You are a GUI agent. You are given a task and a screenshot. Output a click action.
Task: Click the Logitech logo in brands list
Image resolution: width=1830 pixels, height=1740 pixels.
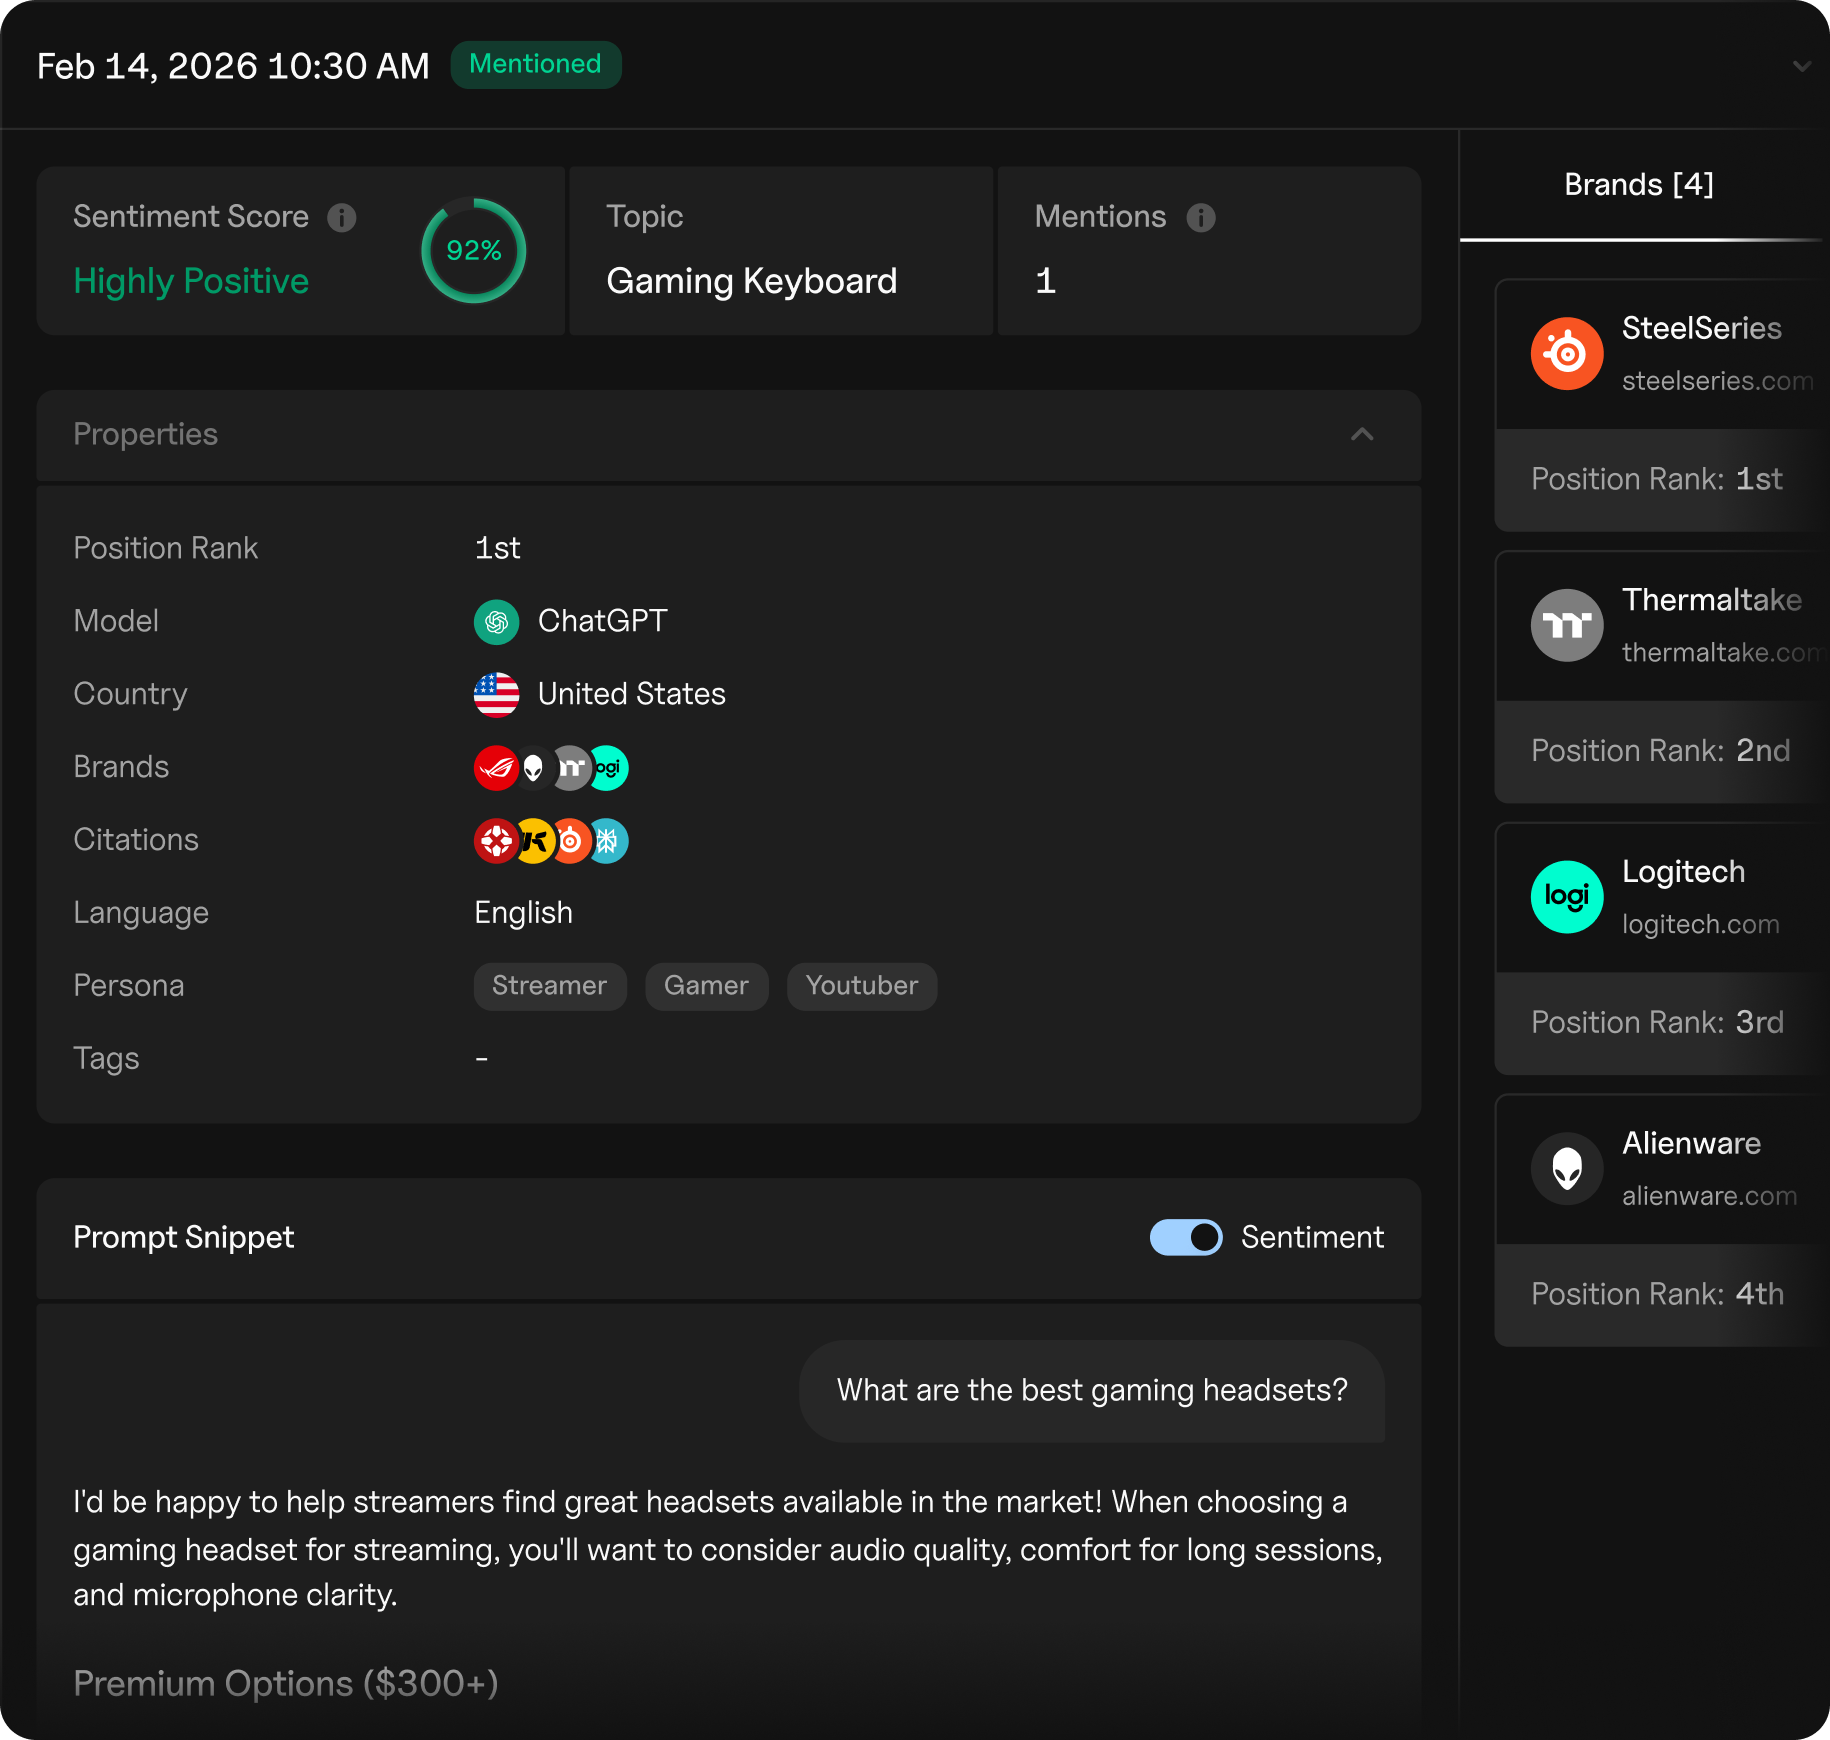pyautogui.click(x=1566, y=897)
